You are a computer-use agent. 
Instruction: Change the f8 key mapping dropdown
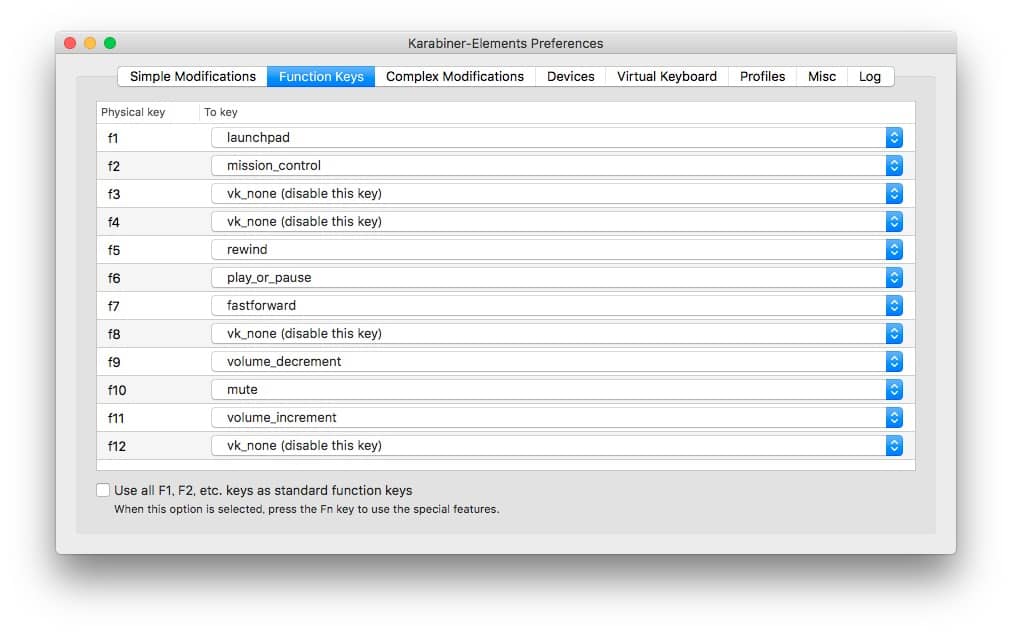click(x=556, y=334)
